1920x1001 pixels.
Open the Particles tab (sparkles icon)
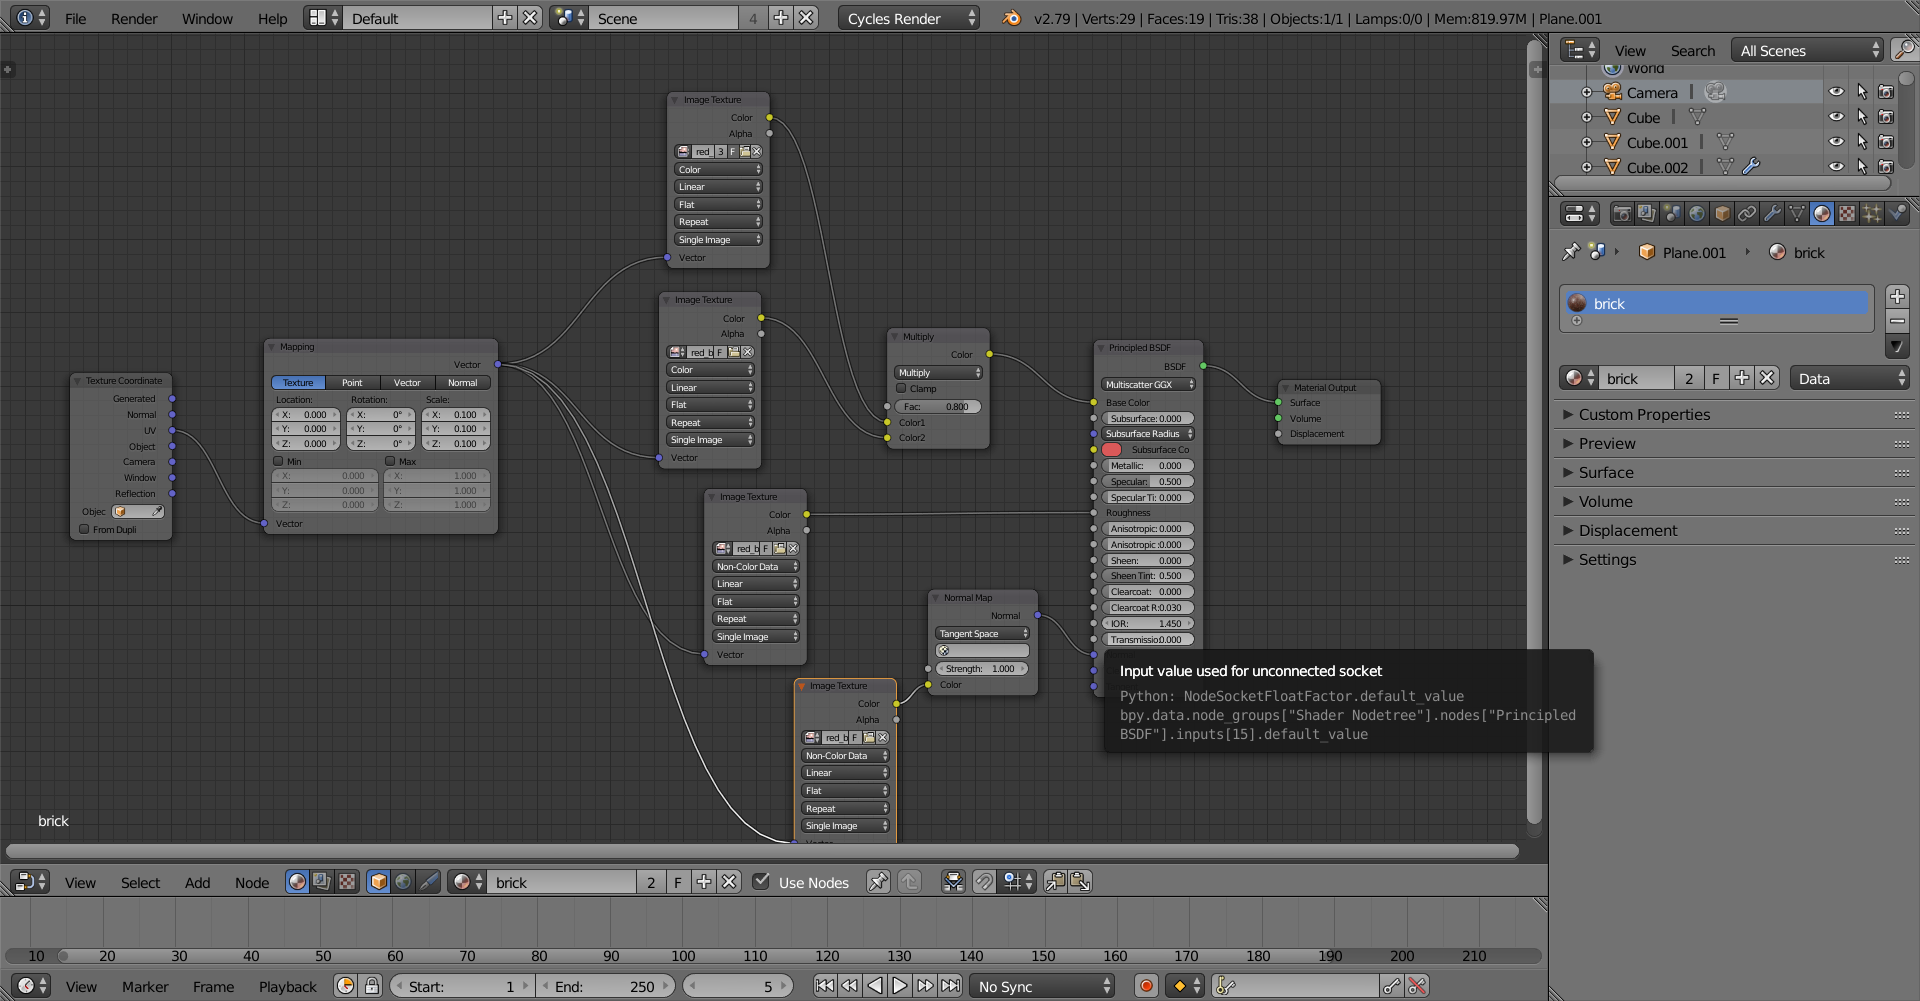(x=1871, y=213)
